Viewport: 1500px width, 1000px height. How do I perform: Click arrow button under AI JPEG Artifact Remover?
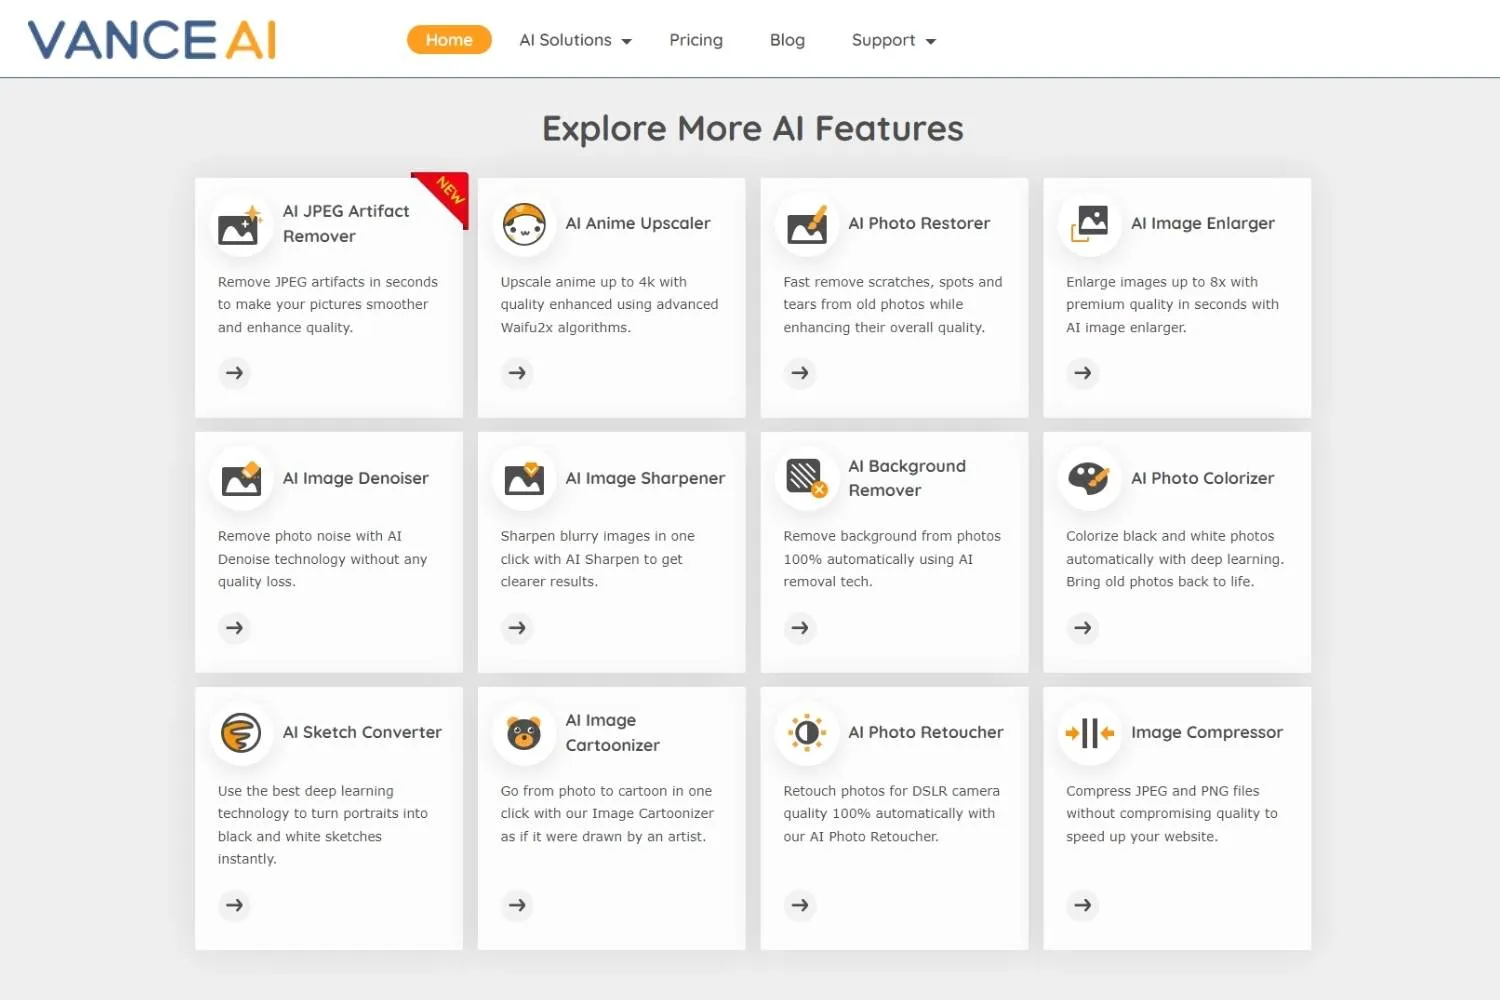click(x=234, y=373)
